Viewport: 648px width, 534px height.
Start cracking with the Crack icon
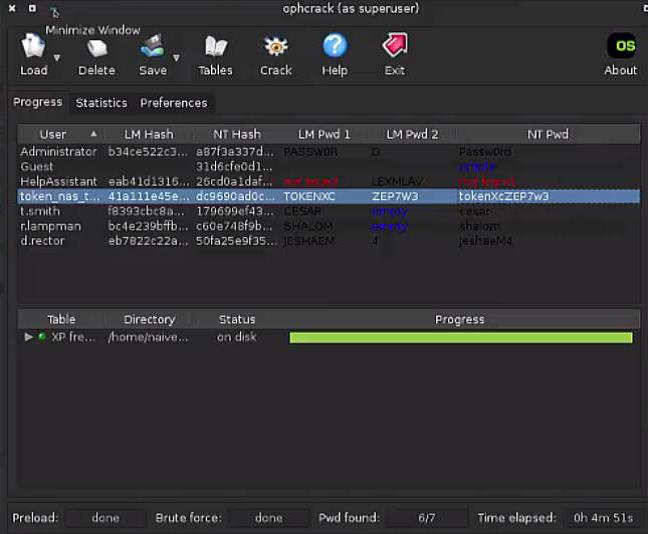coord(276,47)
